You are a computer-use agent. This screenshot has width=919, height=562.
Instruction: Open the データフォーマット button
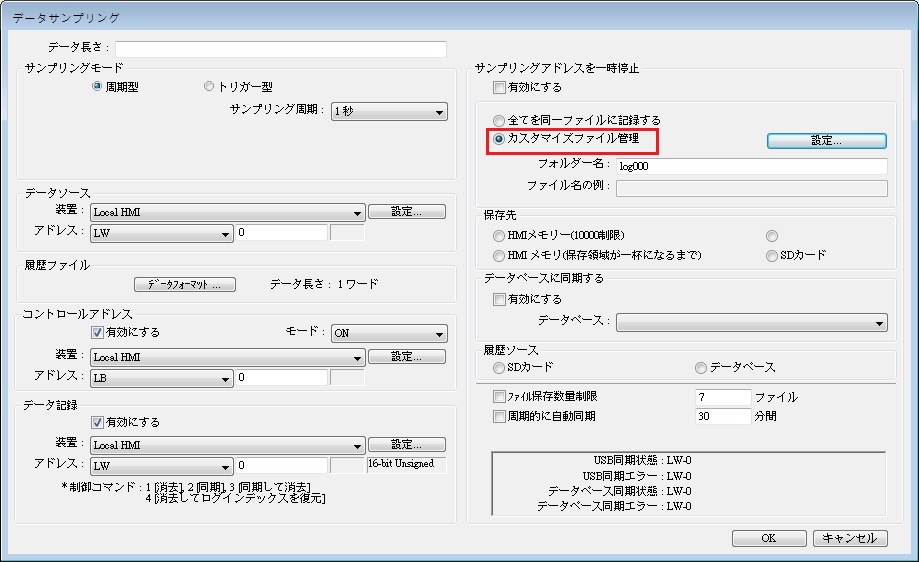coord(185,285)
